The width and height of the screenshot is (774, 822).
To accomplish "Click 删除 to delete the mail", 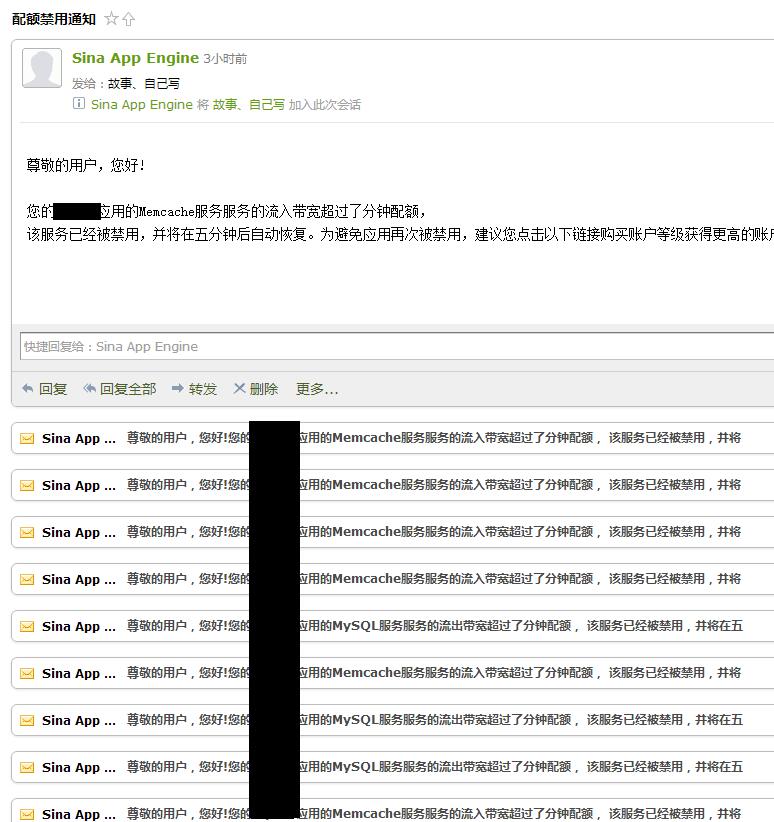I will pos(264,389).
